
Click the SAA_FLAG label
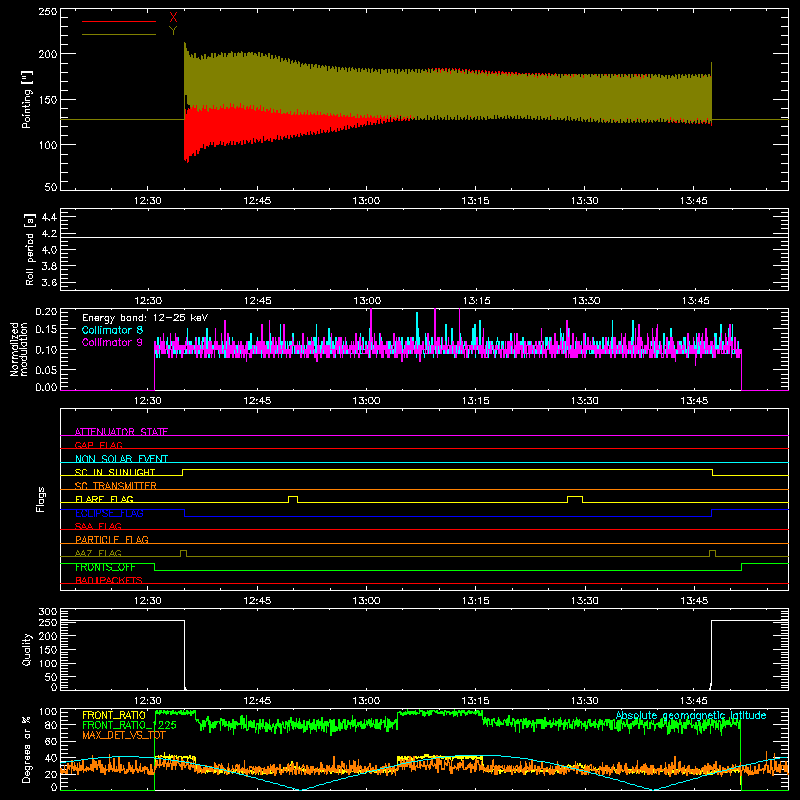coord(98,526)
